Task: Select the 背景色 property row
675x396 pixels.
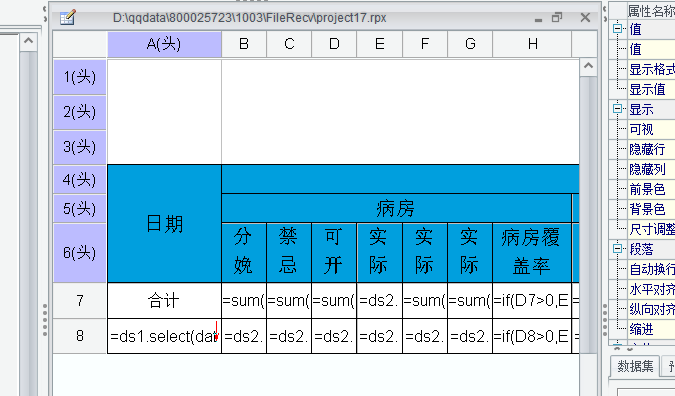Action: pos(651,209)
